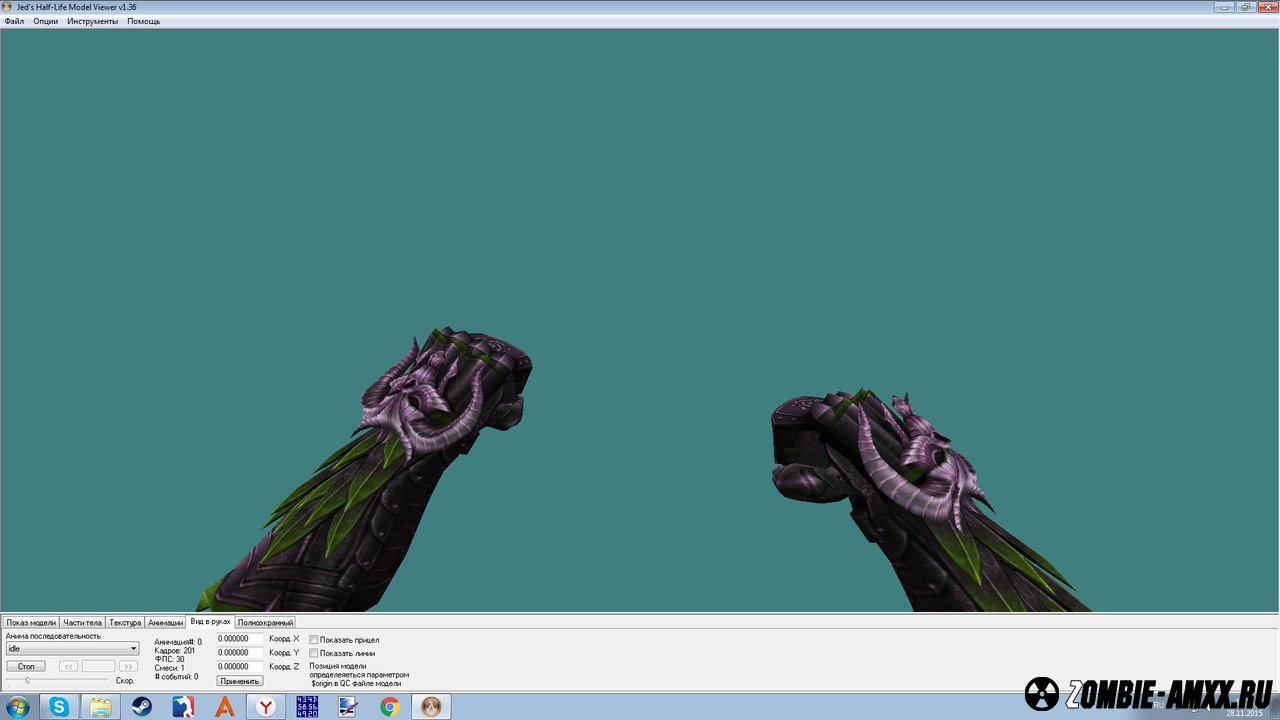The height and width of the screenshot is (720, 1280).
Task: Open the Опции menu
Action: 45,21
